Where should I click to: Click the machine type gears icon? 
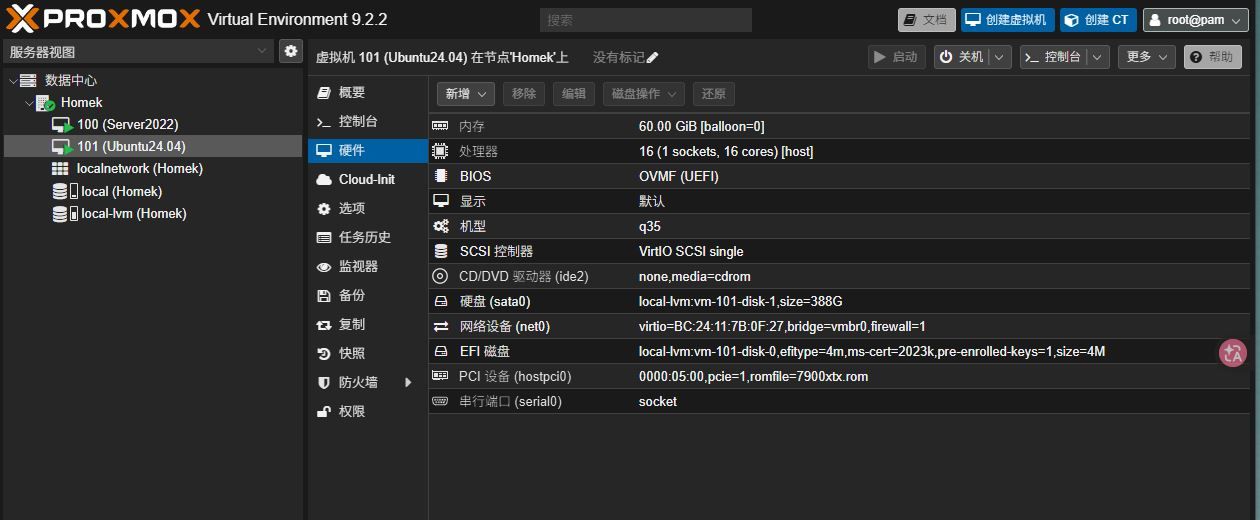click(x=440, y=226)
